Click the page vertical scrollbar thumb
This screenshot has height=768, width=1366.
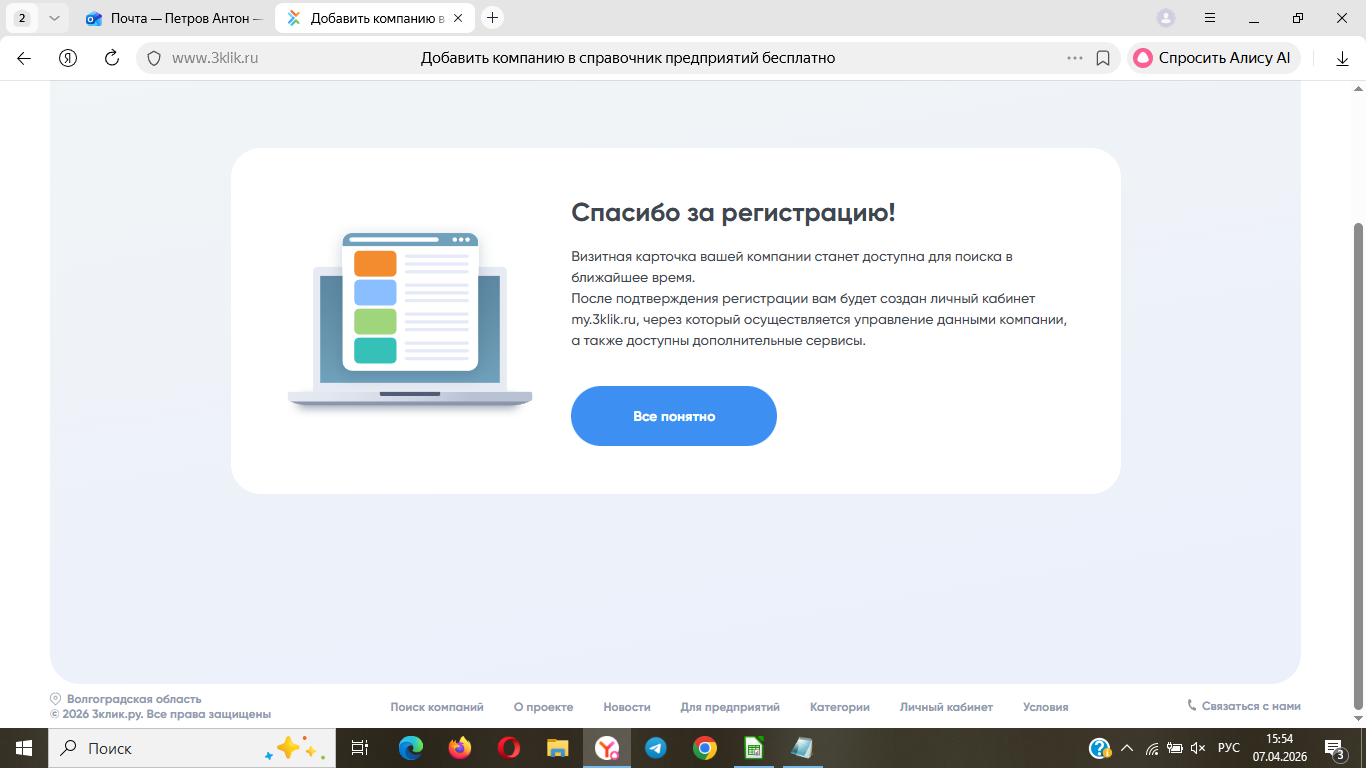click(x=1358, y=465)
